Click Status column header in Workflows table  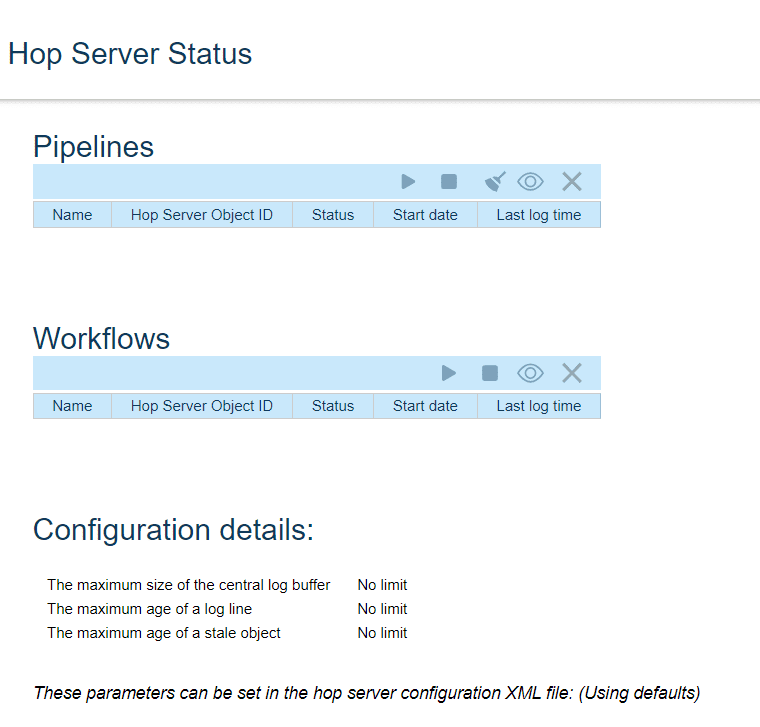pyautogui.click(x=333, y=406)
